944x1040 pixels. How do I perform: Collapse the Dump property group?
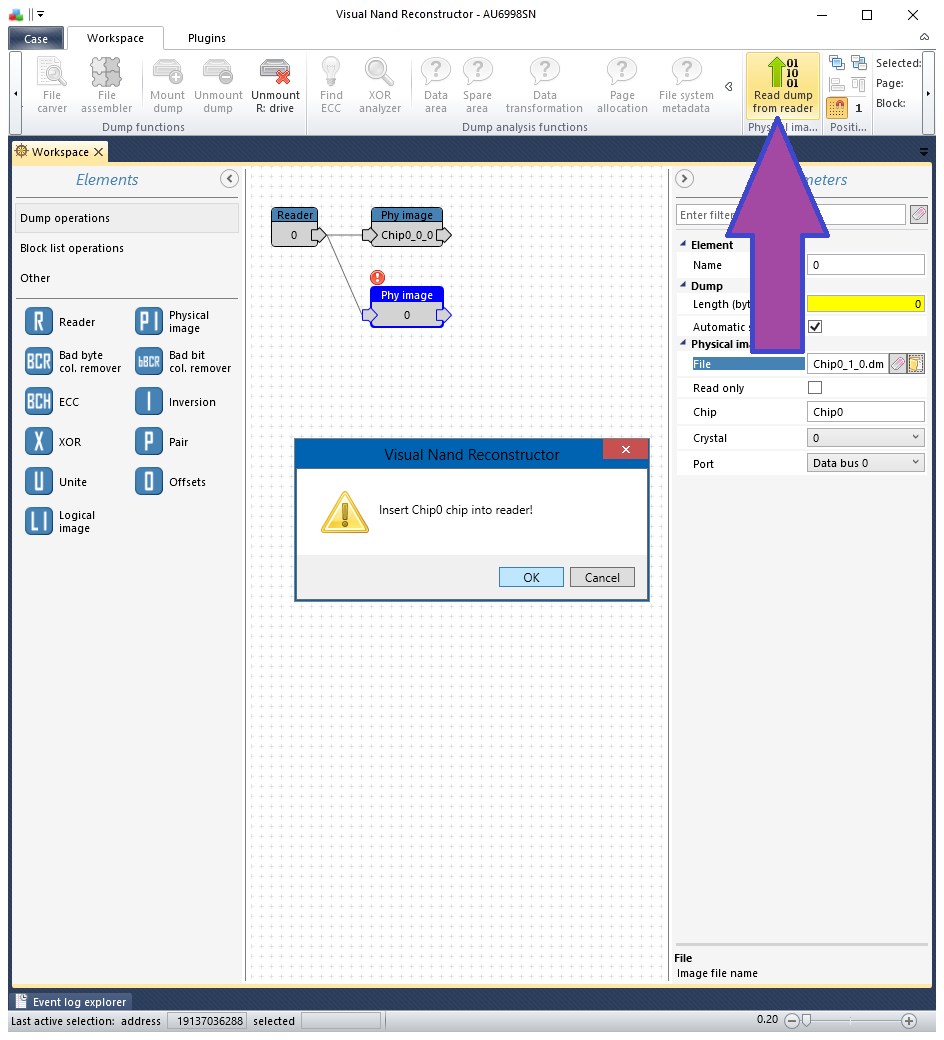[683, 285]
